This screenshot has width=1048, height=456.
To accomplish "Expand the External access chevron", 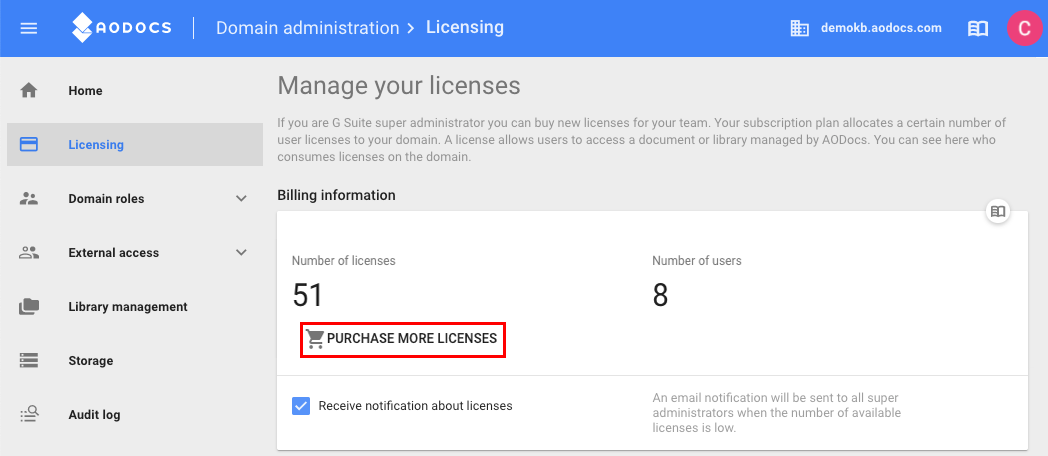I will tap(242, 253).
